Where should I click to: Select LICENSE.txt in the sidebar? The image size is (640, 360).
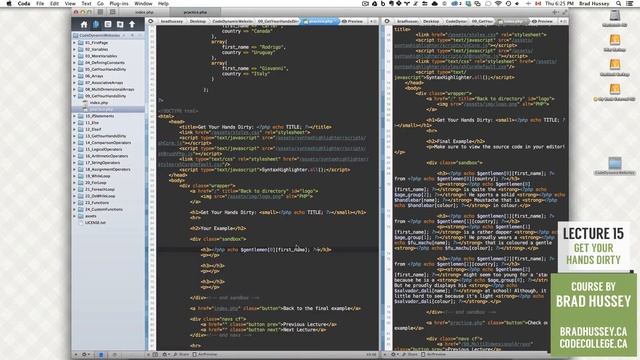tap(95, 223)
